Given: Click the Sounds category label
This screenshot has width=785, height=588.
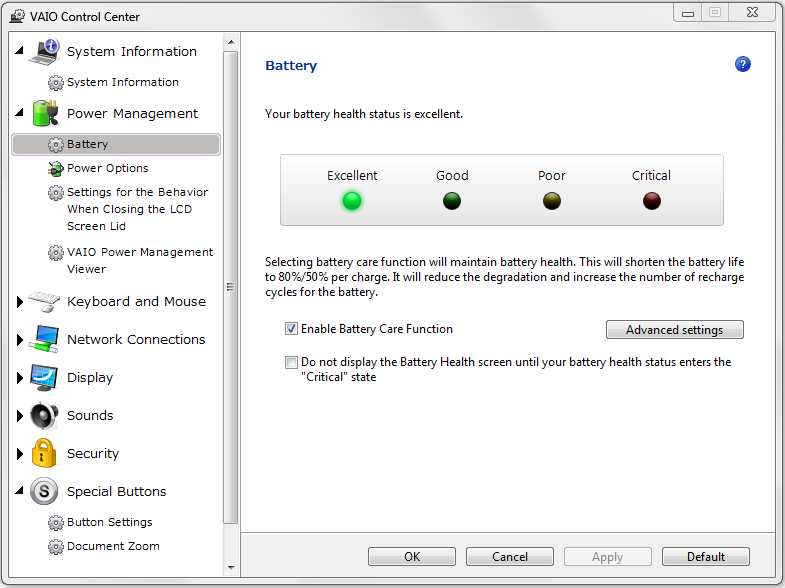Looking at the screenshot, I should pos(90,415).
